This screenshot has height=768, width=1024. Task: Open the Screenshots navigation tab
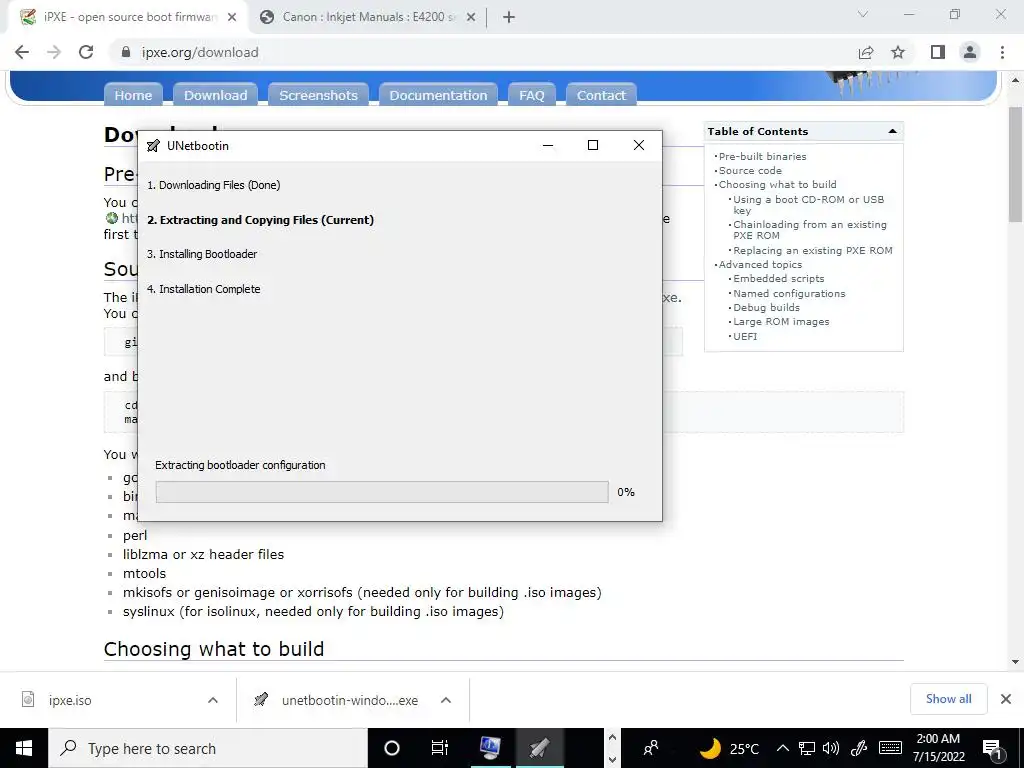[319, 95]
